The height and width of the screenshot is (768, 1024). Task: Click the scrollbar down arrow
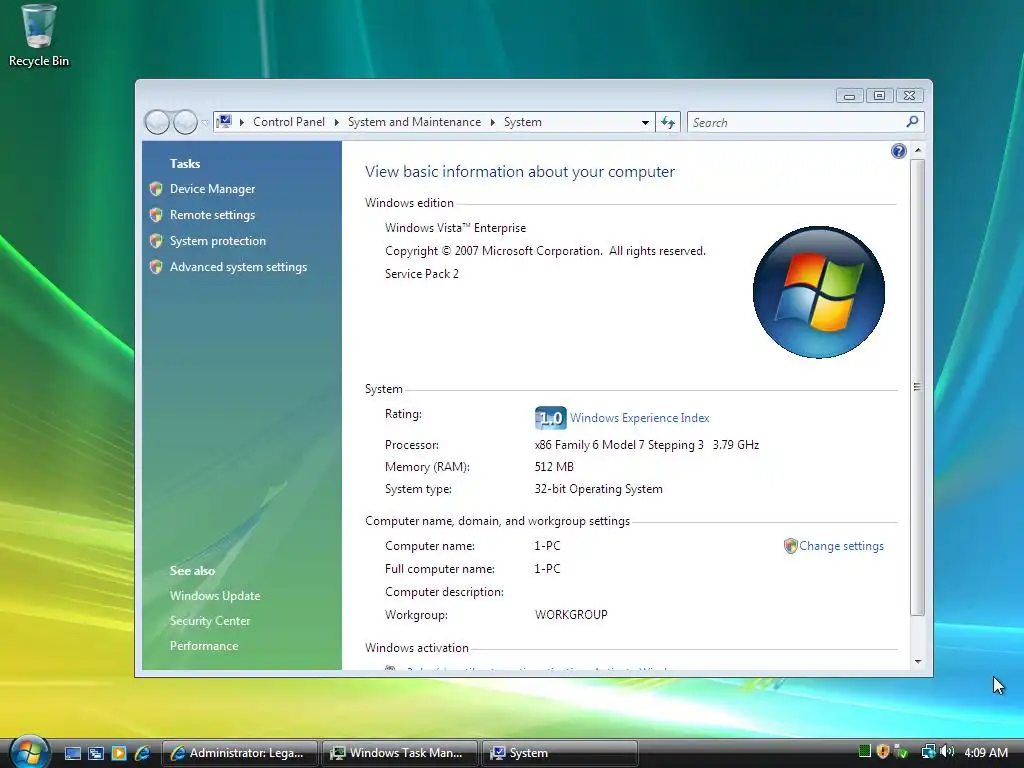pos(918,662)
